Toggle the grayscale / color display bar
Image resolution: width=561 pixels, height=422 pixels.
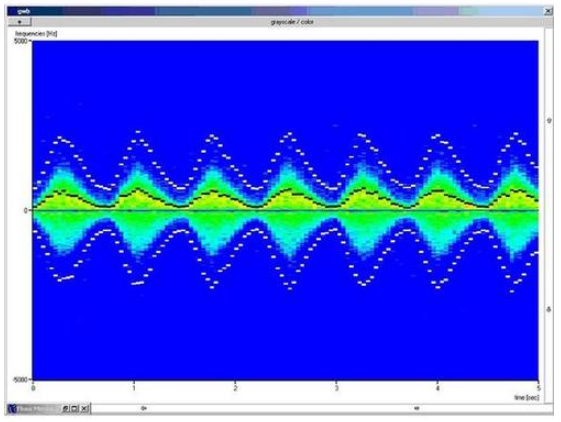[x=292, y=22]
